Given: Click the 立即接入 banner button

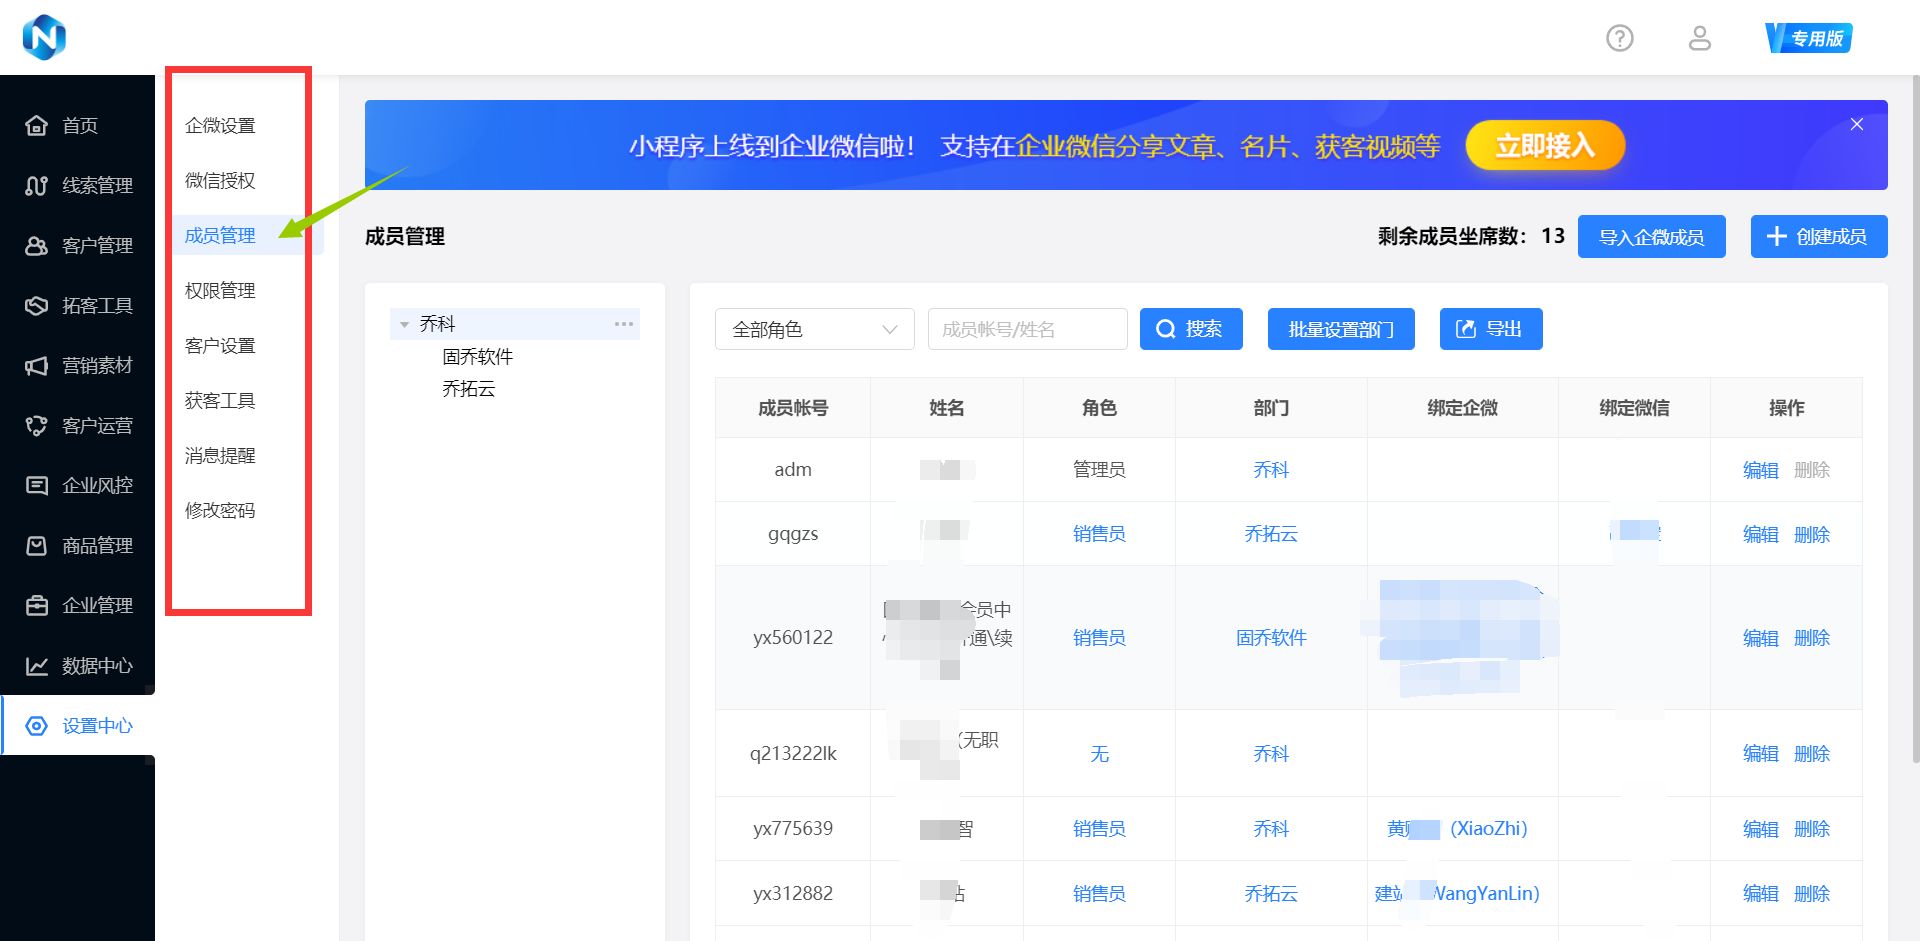Looking at the screenshot, I should pos(1545,146).
